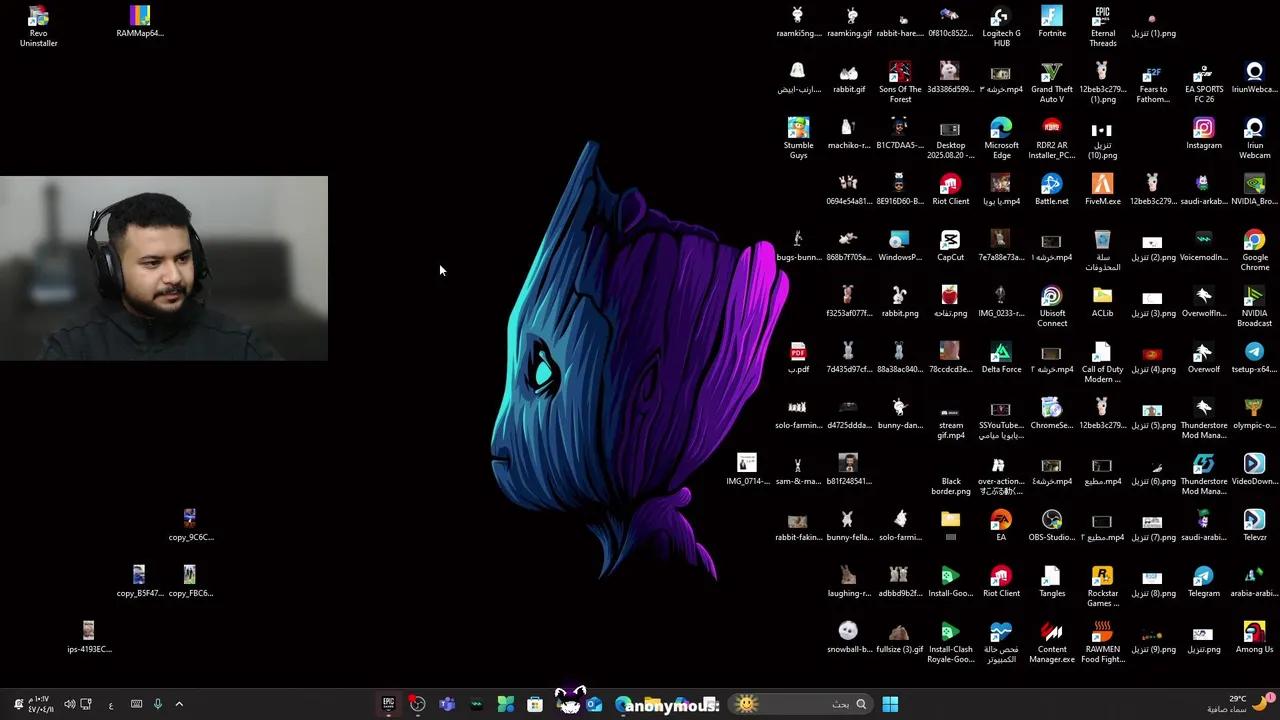Open Call of Duty Modern shortcut

point(1102,362)
